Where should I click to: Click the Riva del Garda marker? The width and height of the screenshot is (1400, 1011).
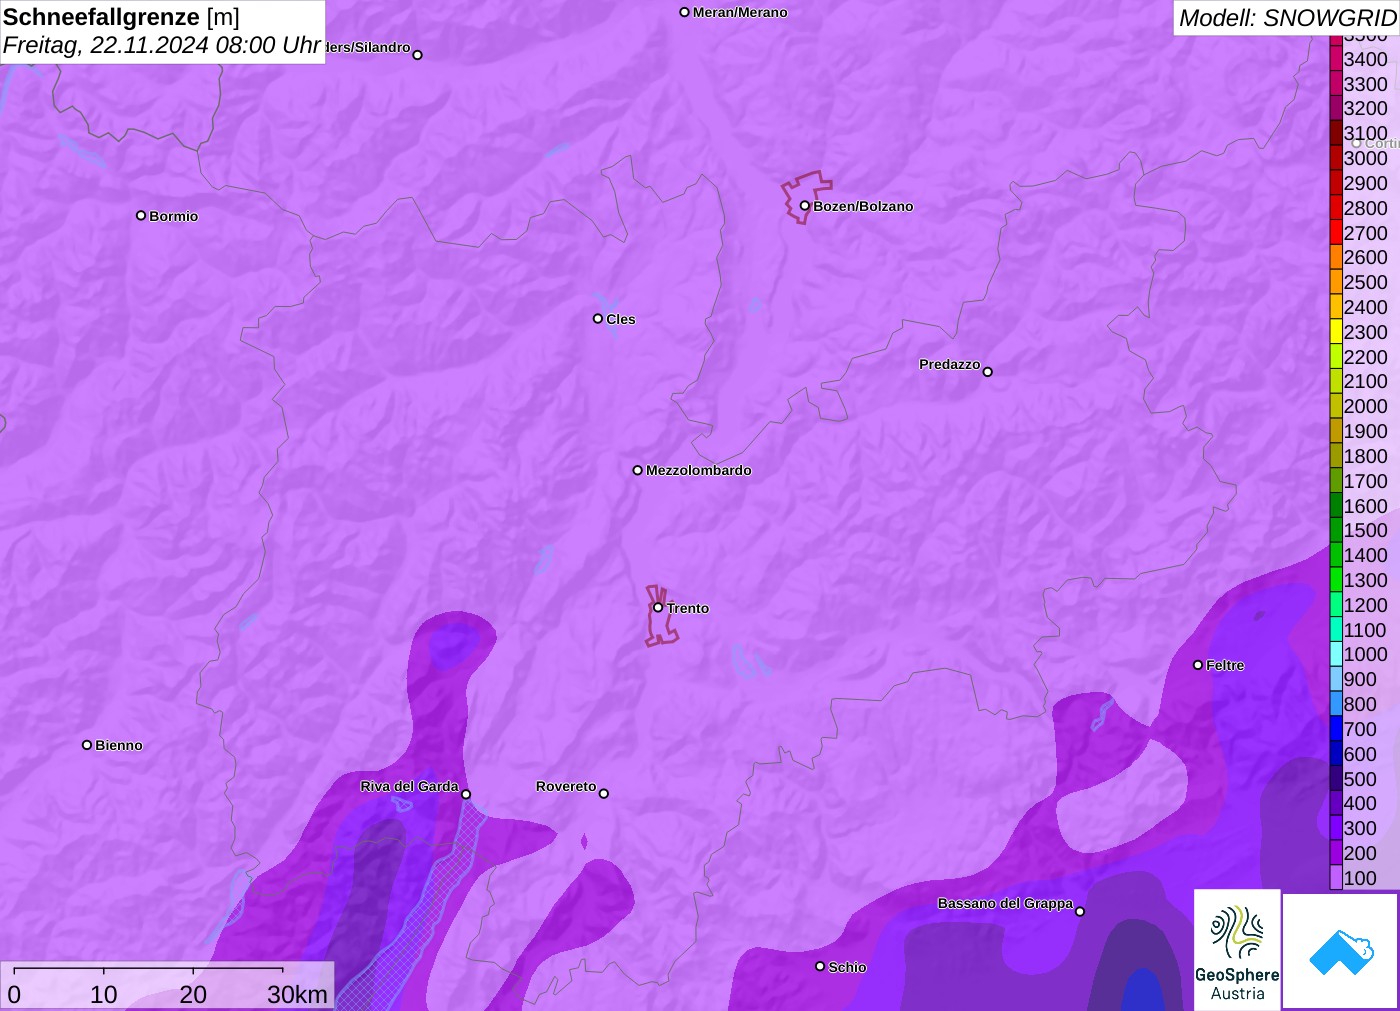coord(466,794)
